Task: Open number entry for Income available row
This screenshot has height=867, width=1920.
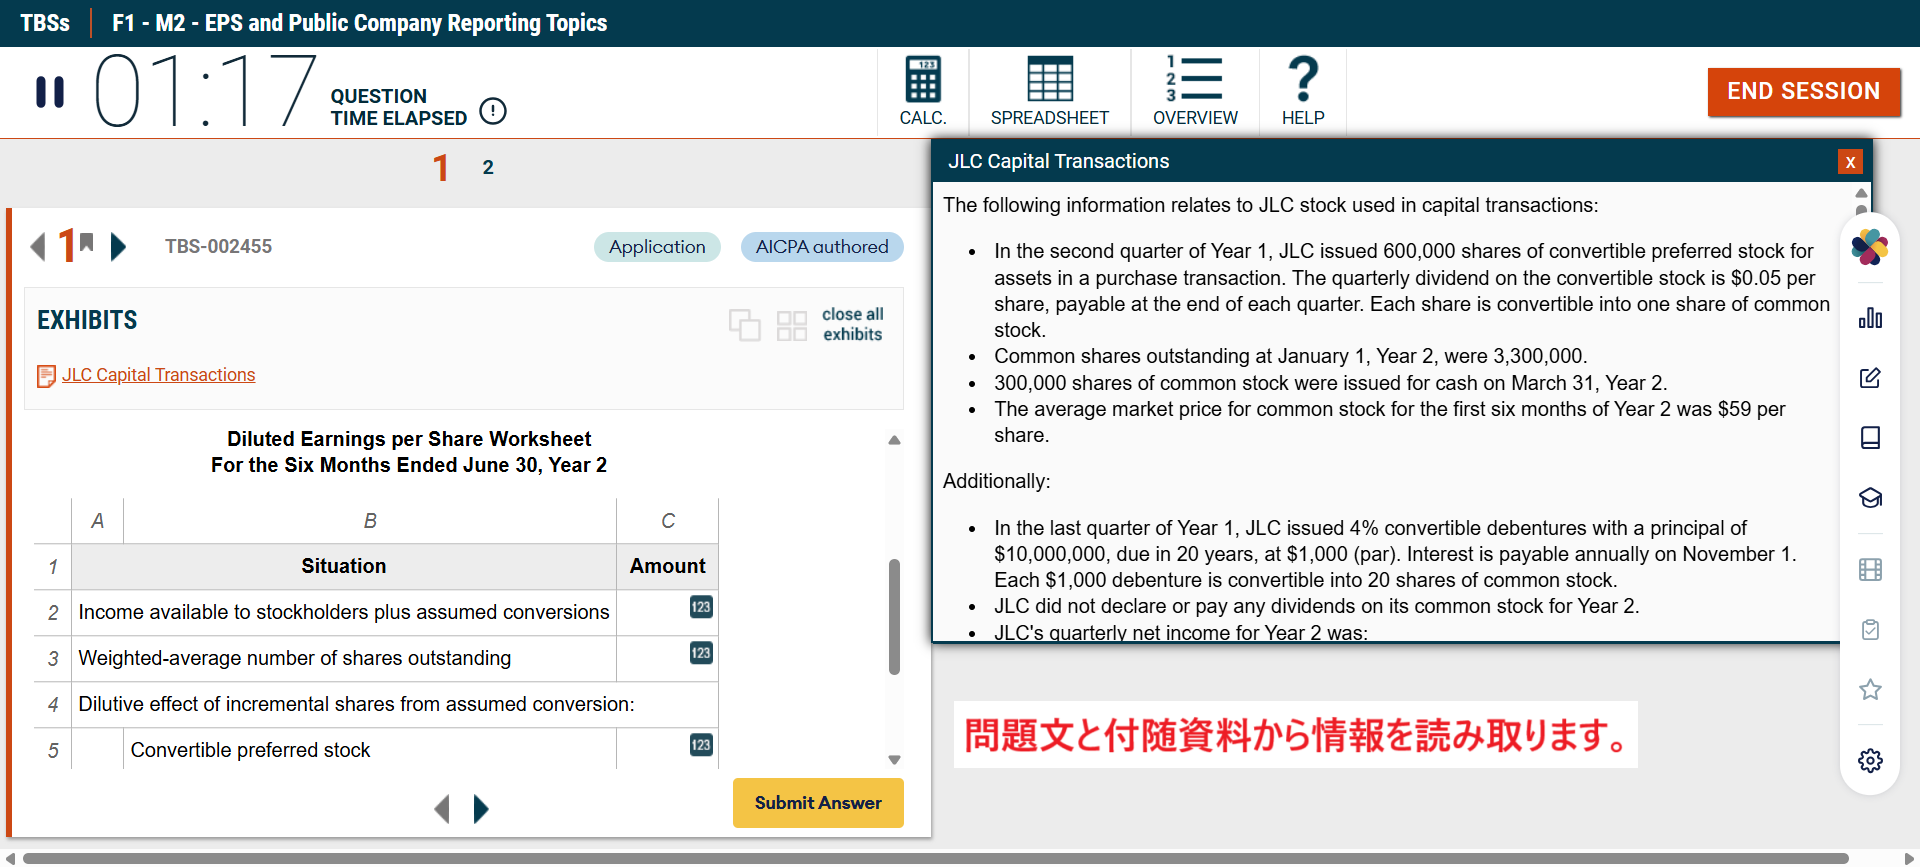Action: 701,607
